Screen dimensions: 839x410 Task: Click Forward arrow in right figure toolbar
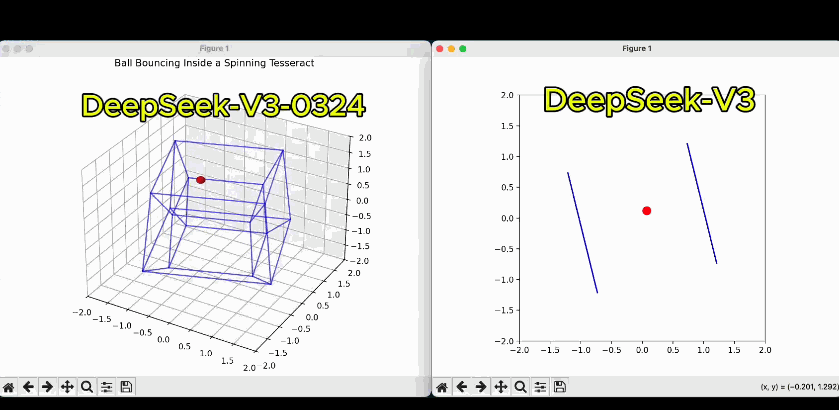[480, 386]
